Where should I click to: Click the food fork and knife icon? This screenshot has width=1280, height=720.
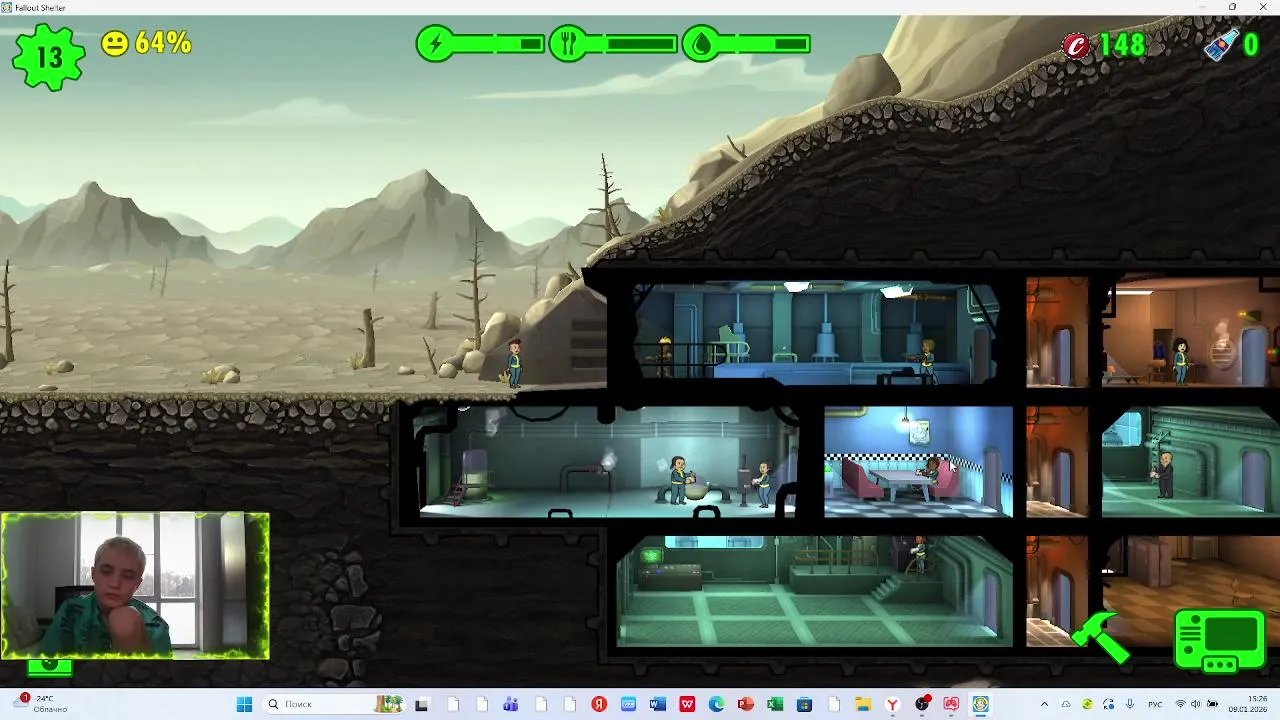coord(568,44)
